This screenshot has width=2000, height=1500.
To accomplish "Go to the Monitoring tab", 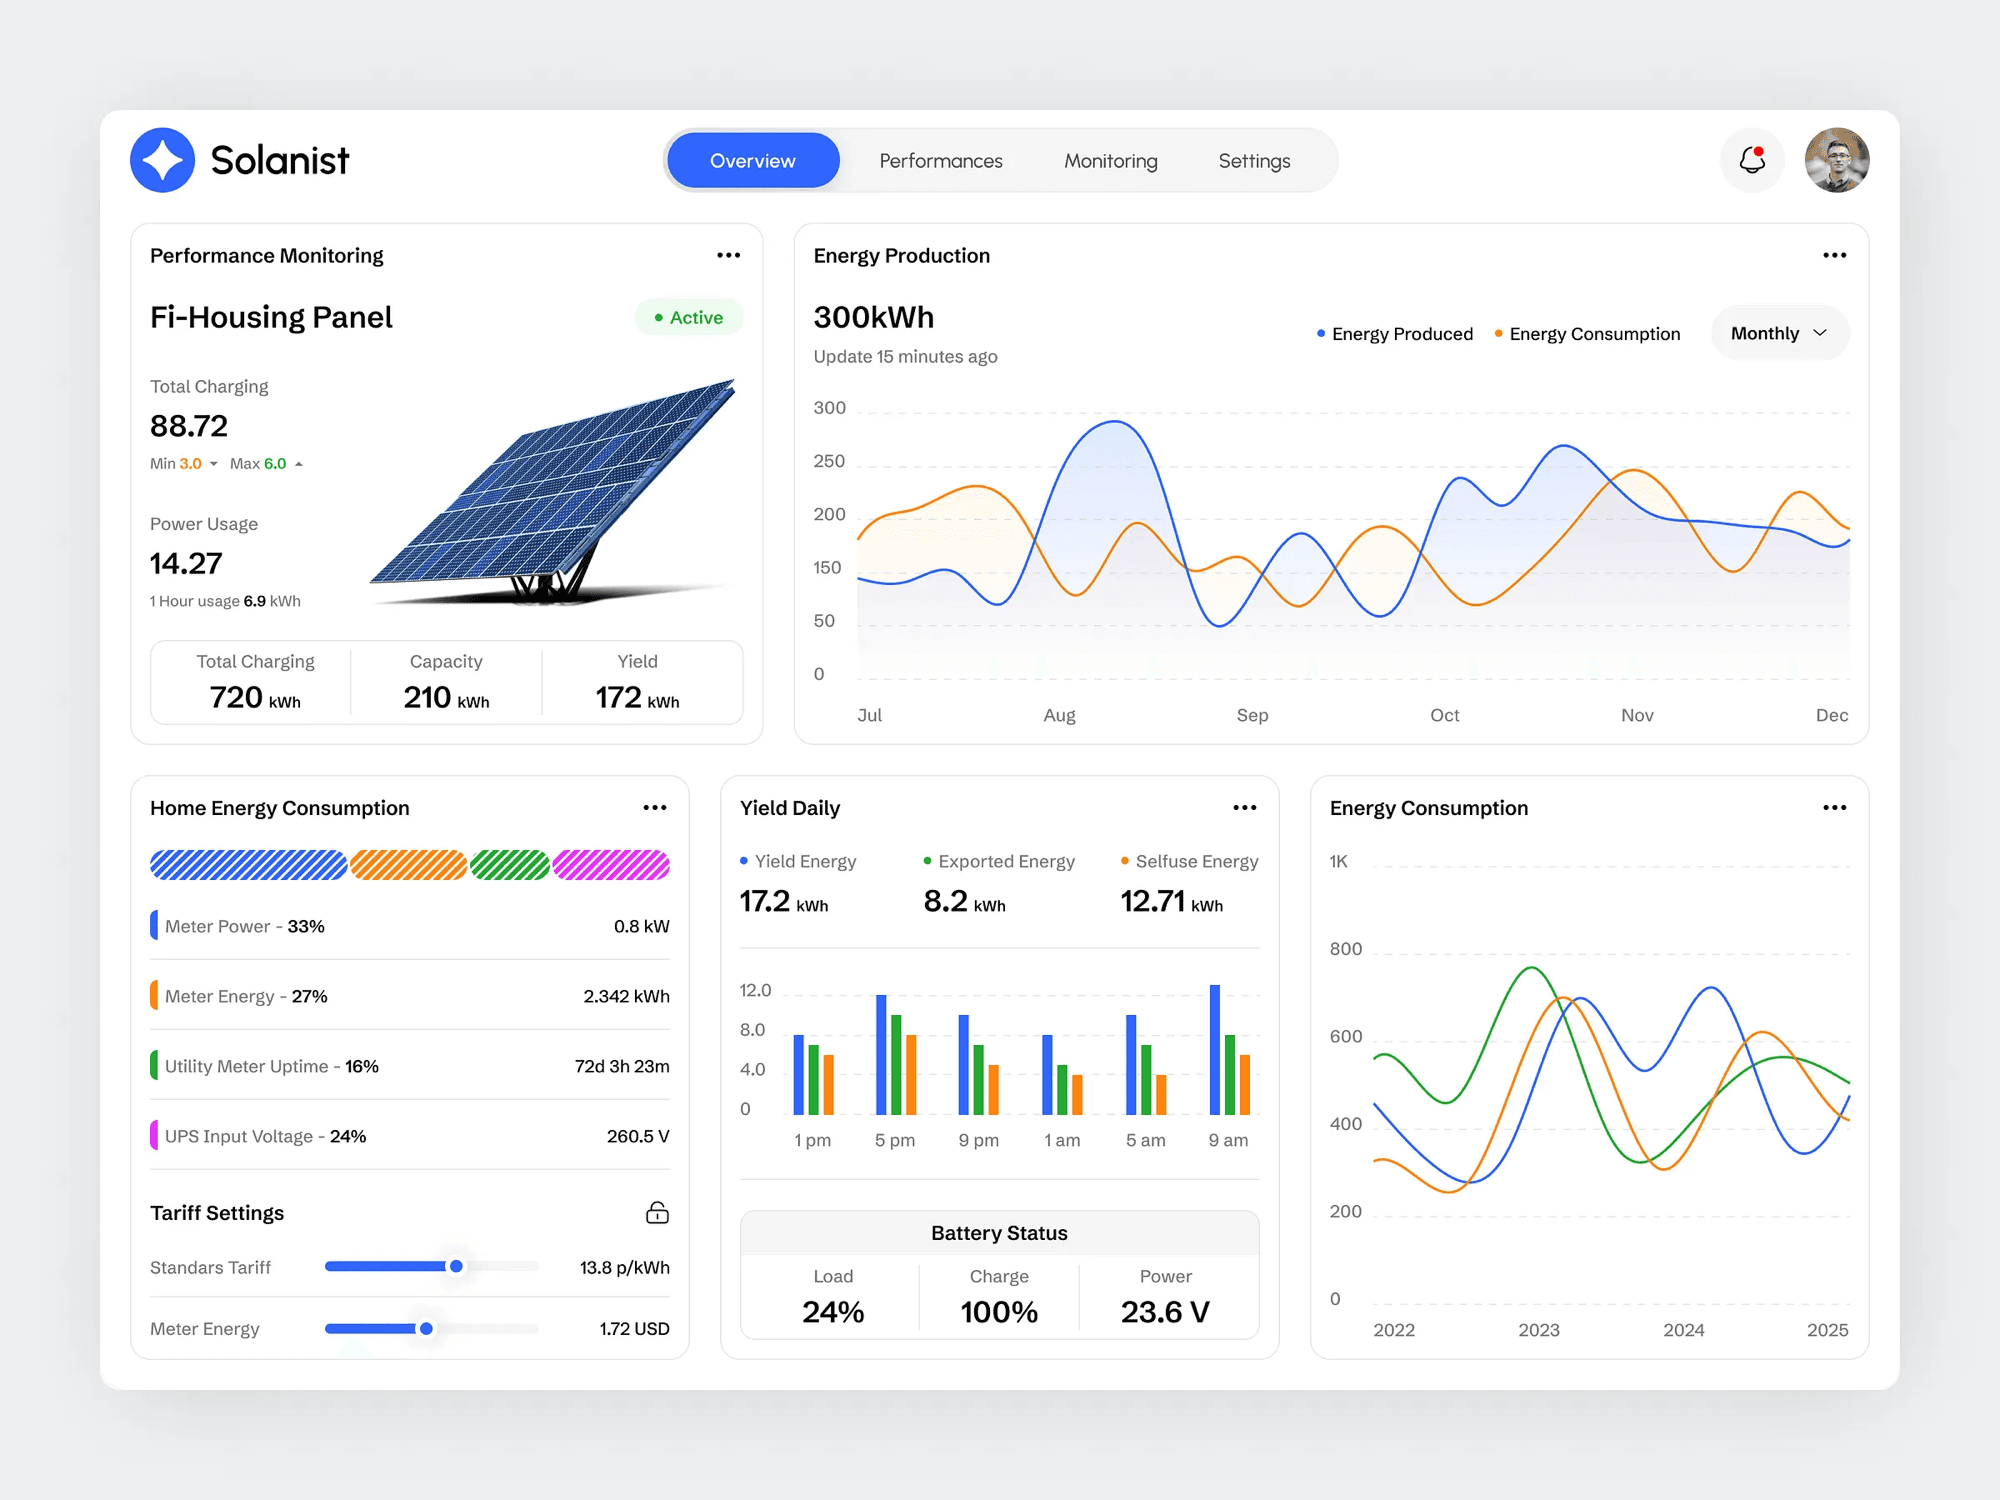I will coord(1111,161).
